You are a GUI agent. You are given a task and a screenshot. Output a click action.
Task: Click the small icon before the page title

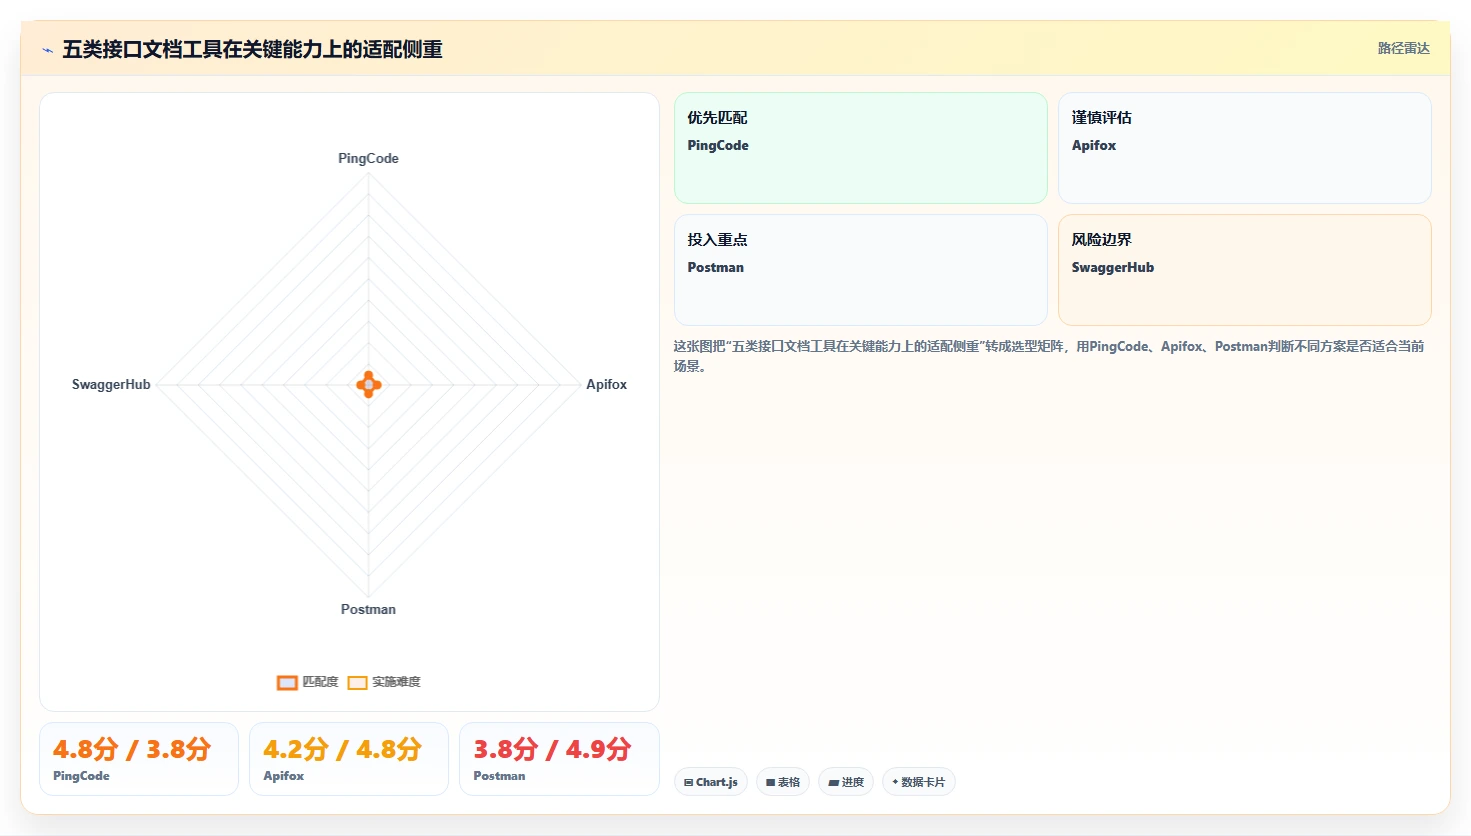47,50
